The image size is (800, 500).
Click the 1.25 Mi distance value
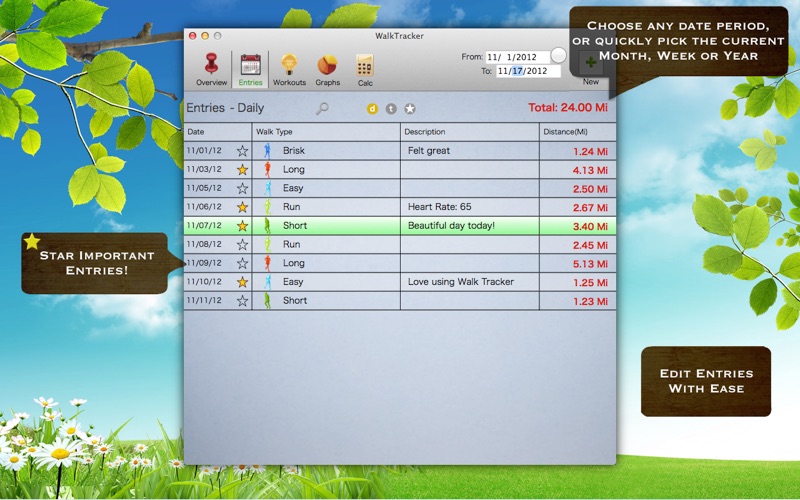pos(590,283)
